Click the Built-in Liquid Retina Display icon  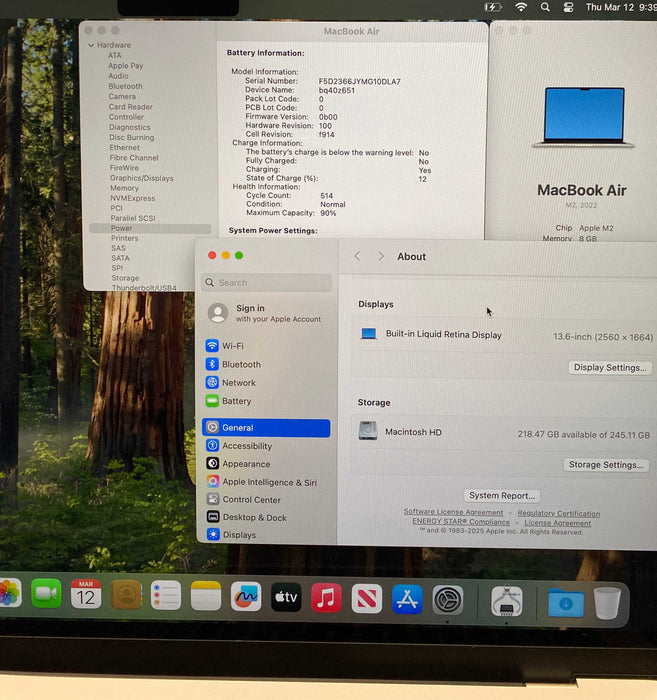(x=369, y=334)
